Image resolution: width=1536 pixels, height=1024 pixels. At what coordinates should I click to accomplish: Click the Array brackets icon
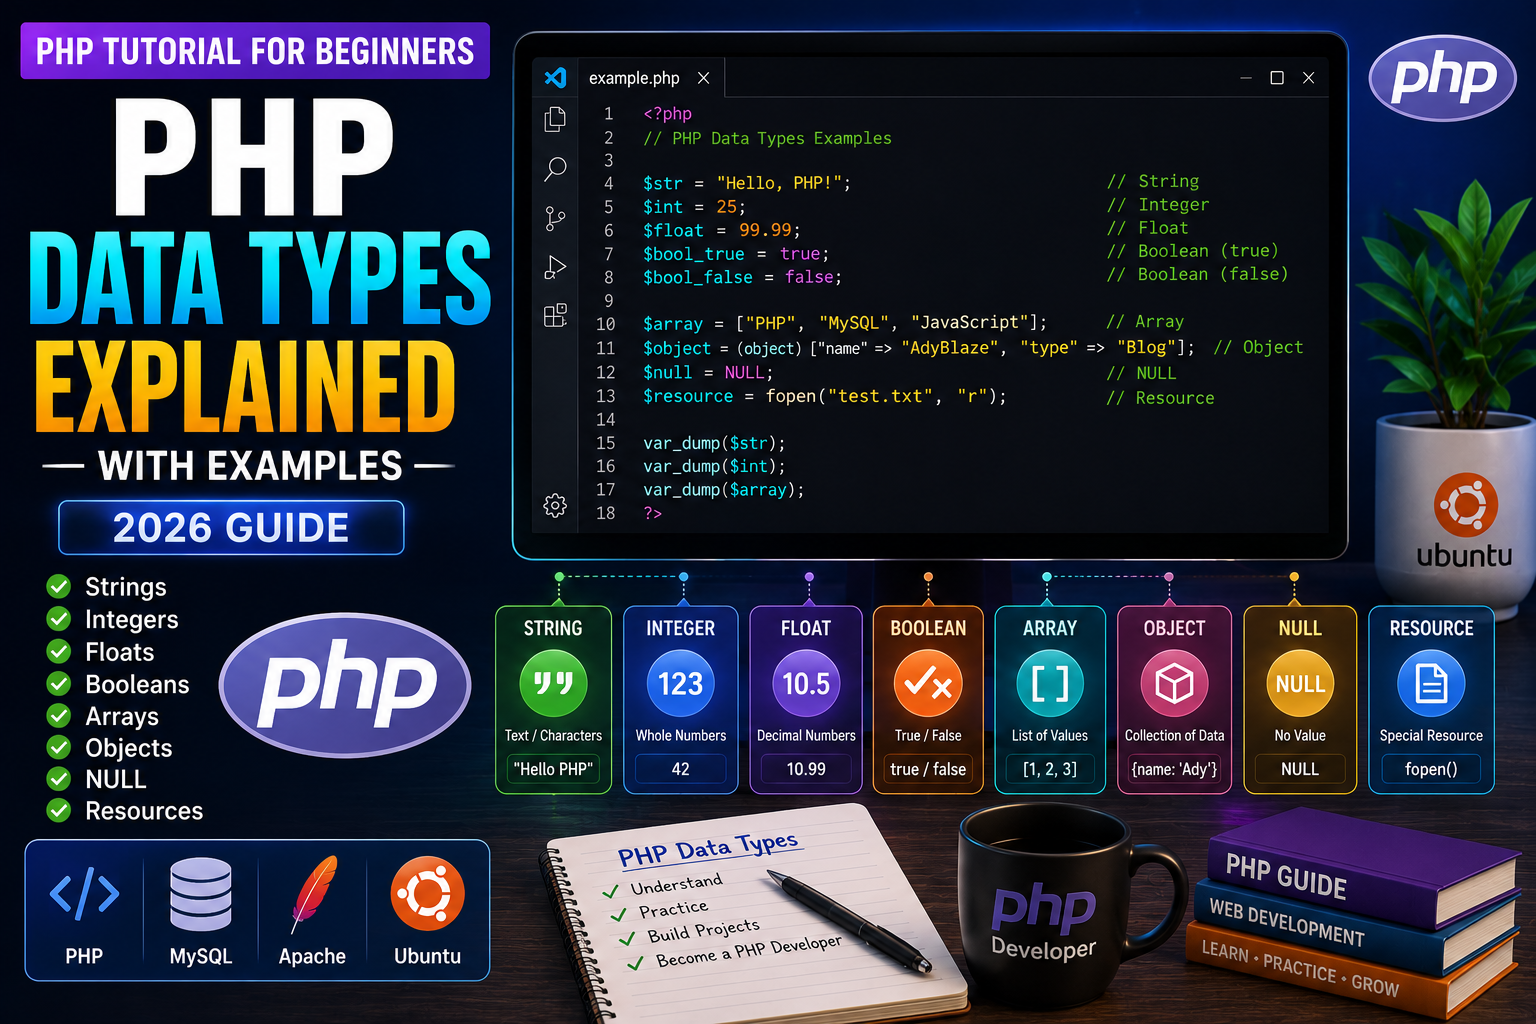tap(1050, 684)
